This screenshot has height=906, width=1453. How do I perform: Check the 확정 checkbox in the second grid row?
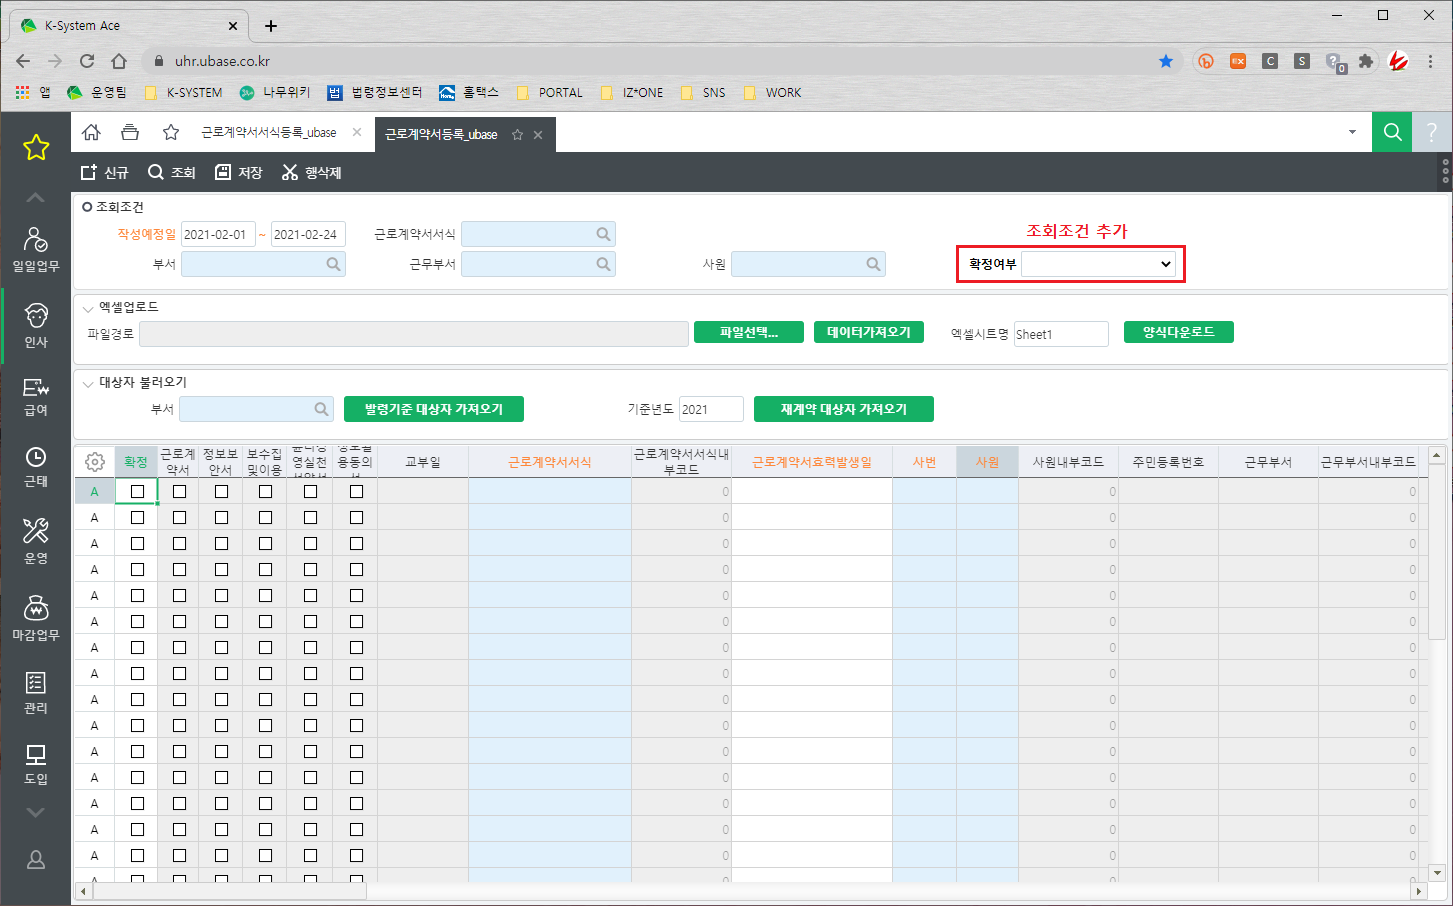click(x=137, y=517)
